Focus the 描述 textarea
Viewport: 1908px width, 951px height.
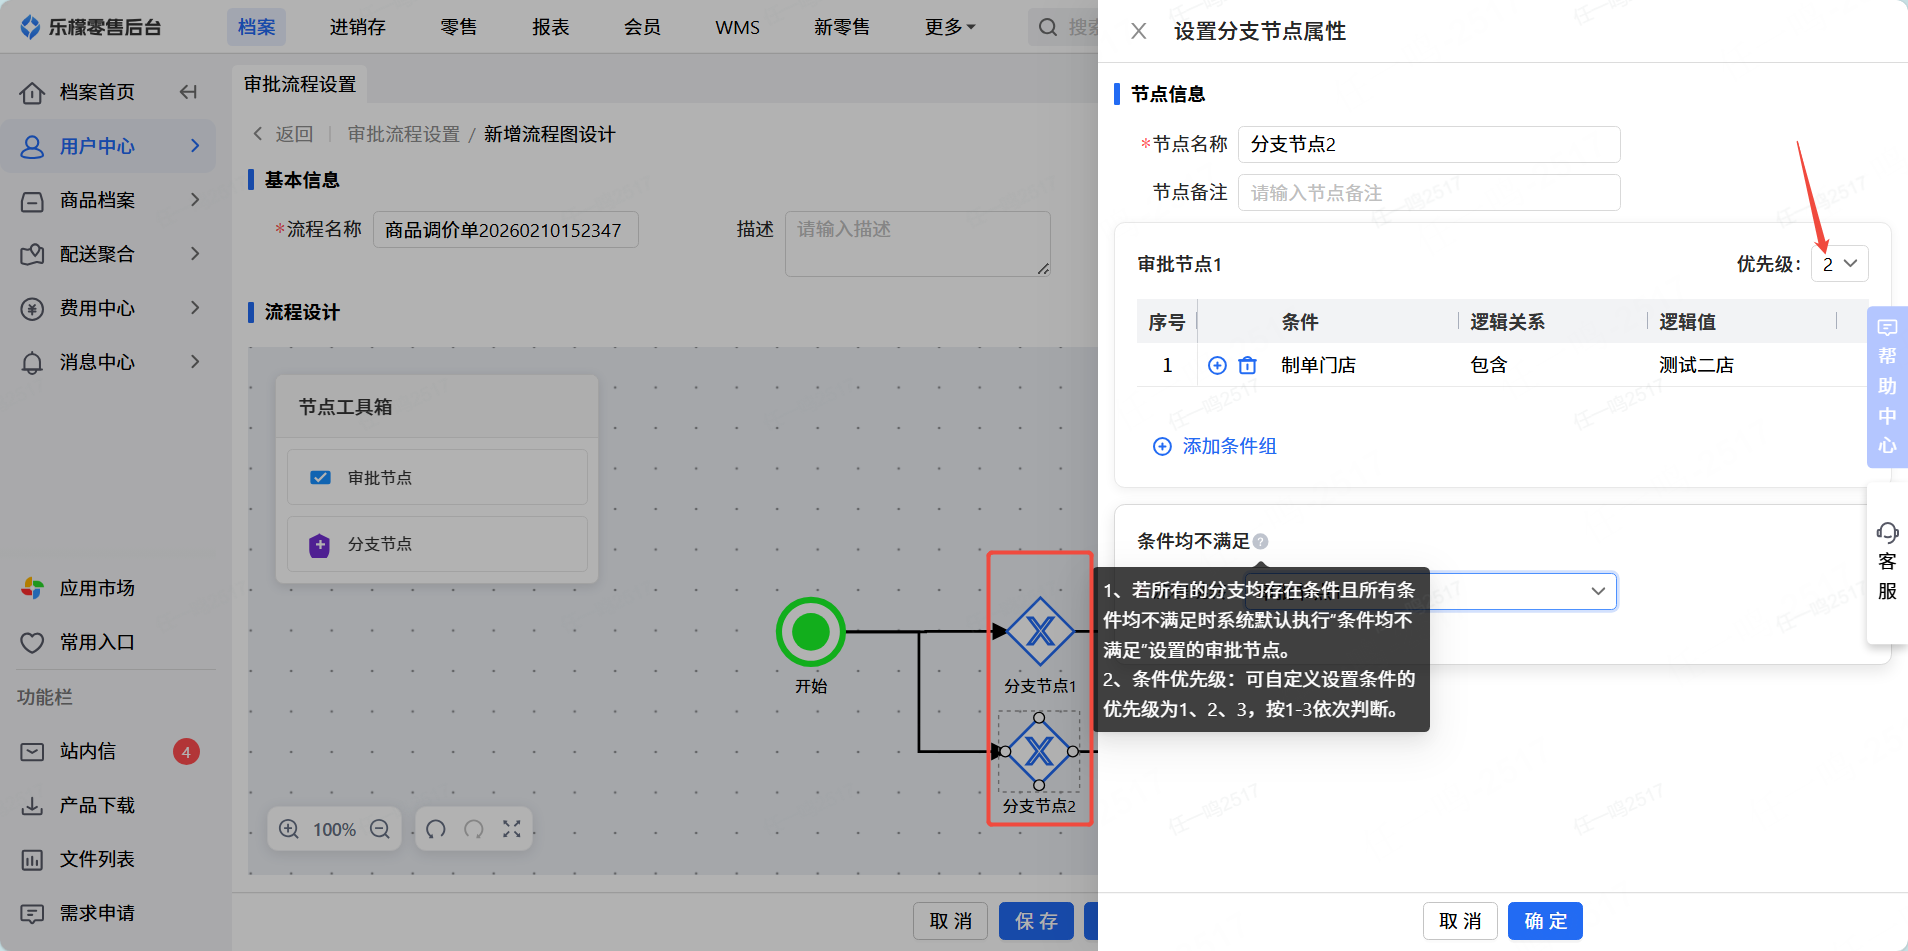[x=918, y=243]
